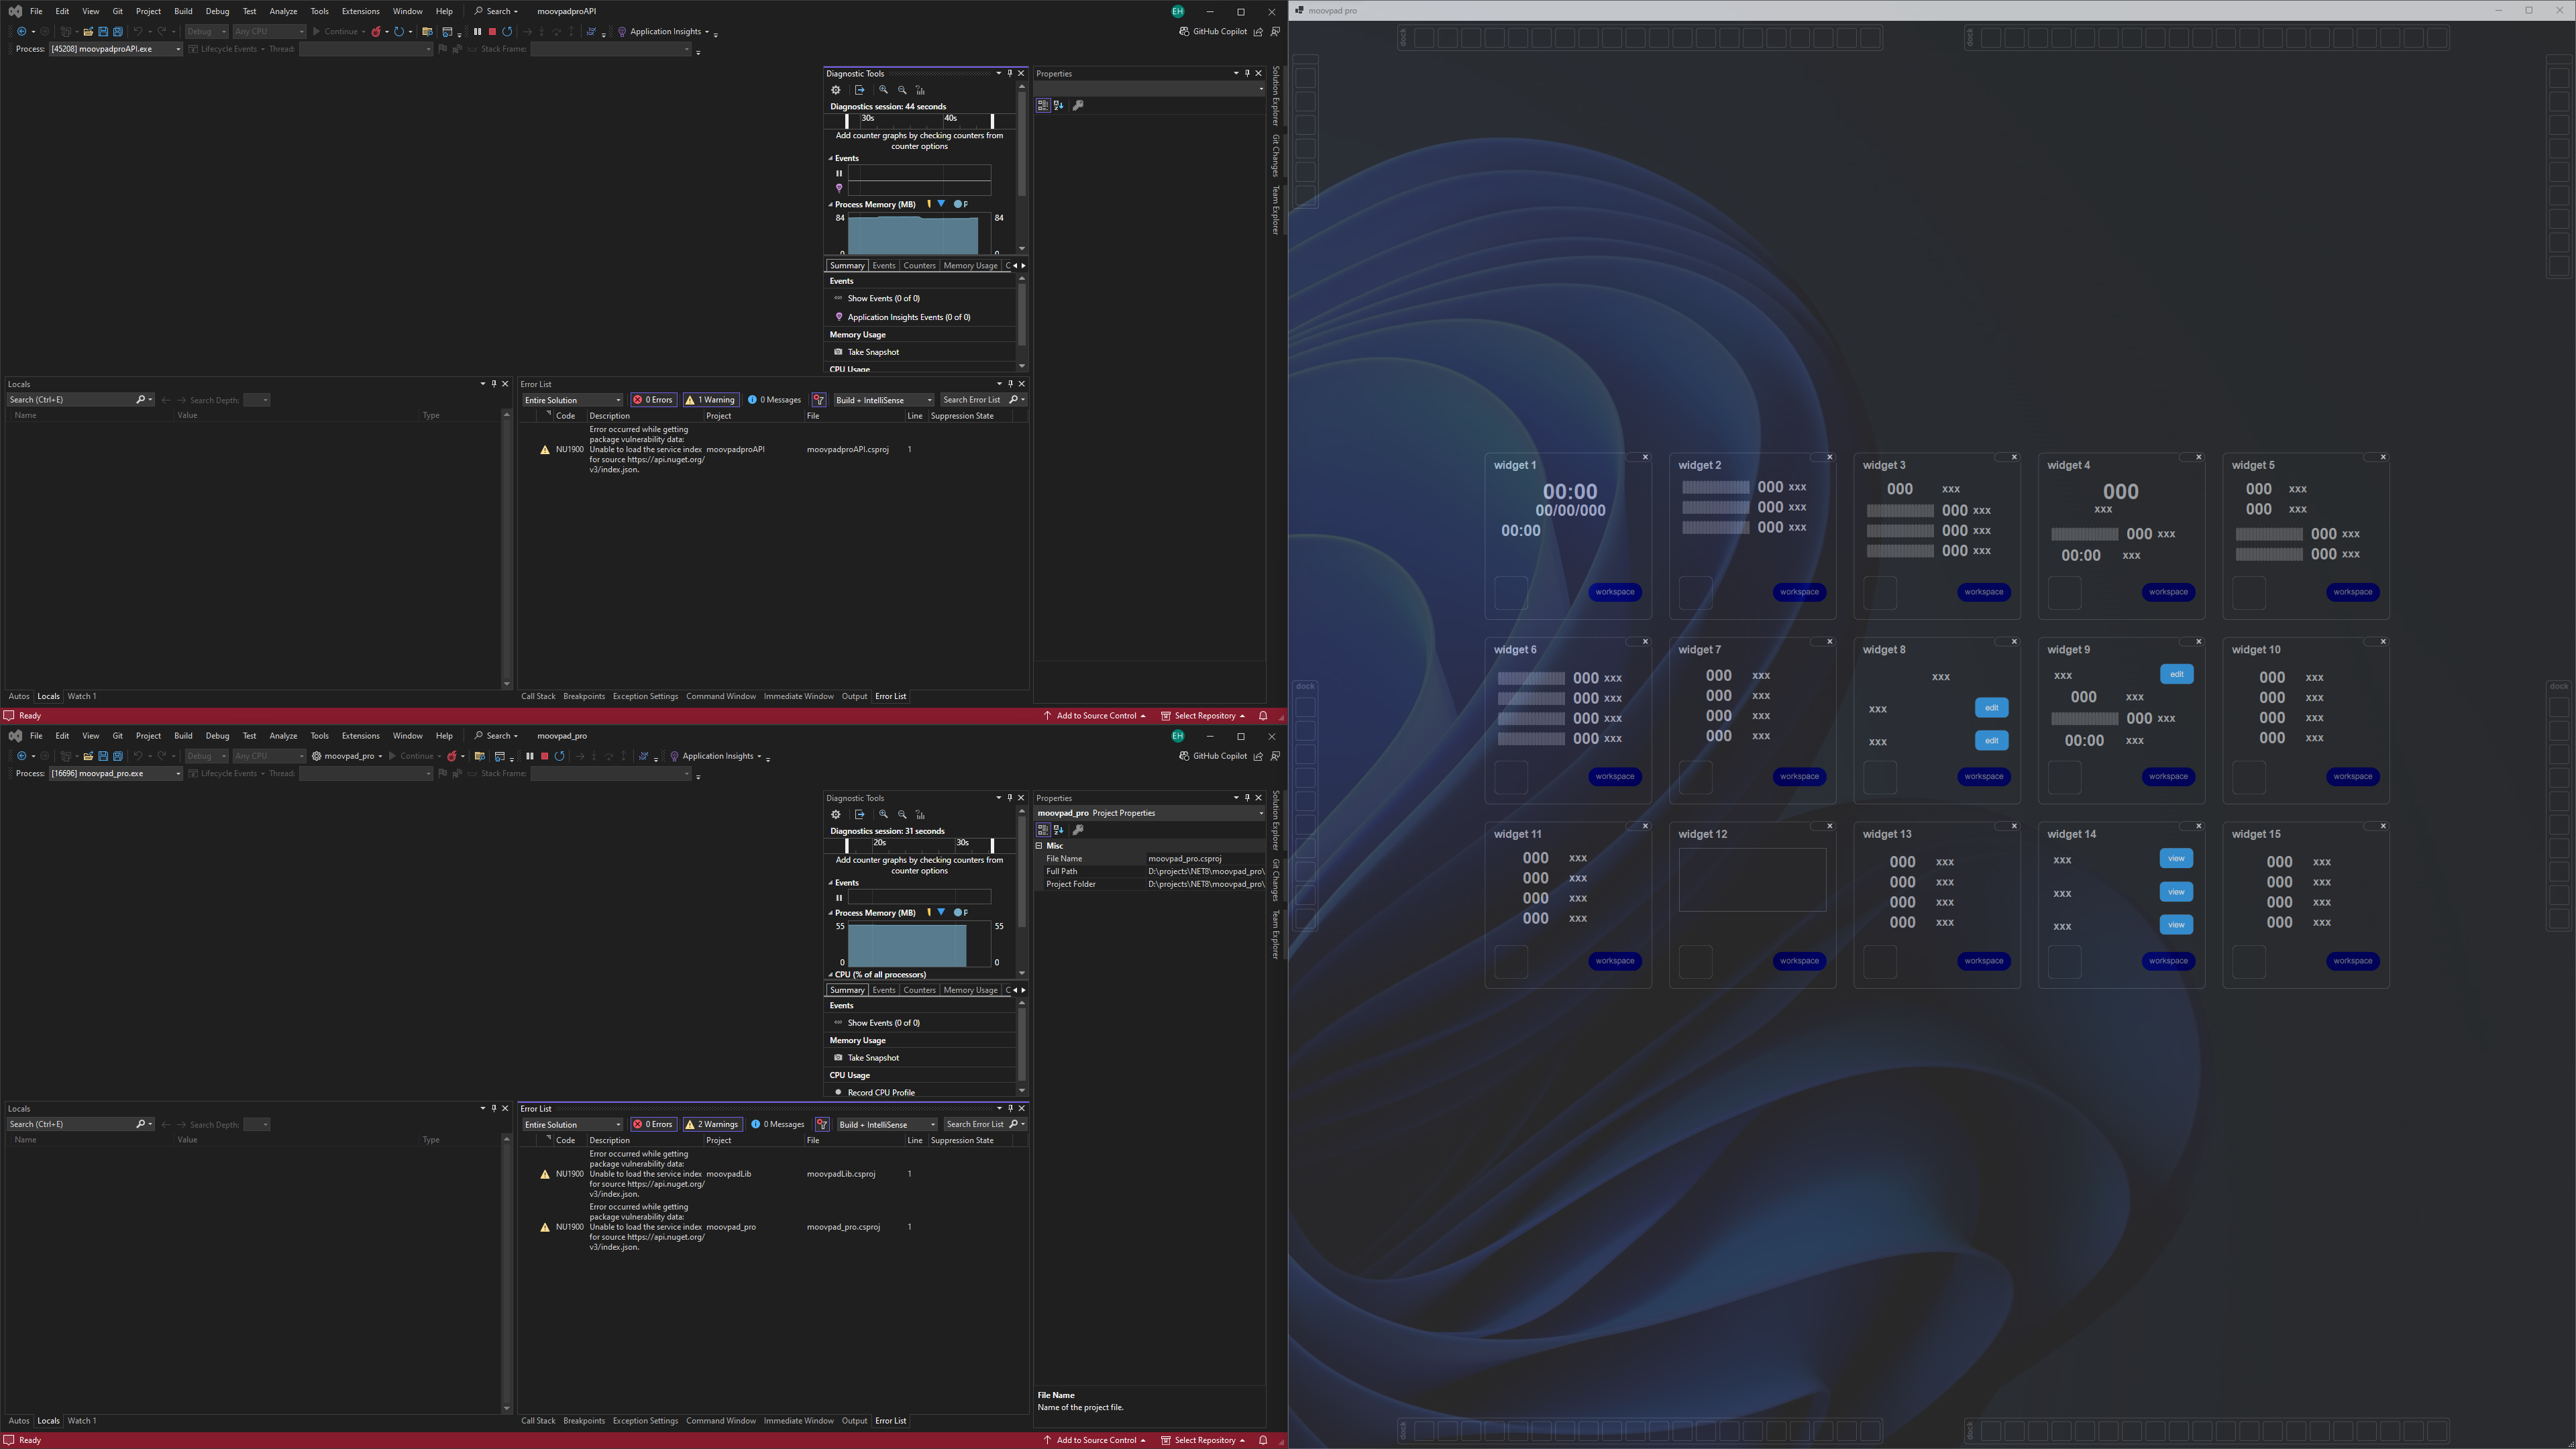Toggle Categorized view in moovpad_pro Properties panel

coord(1043,830)
